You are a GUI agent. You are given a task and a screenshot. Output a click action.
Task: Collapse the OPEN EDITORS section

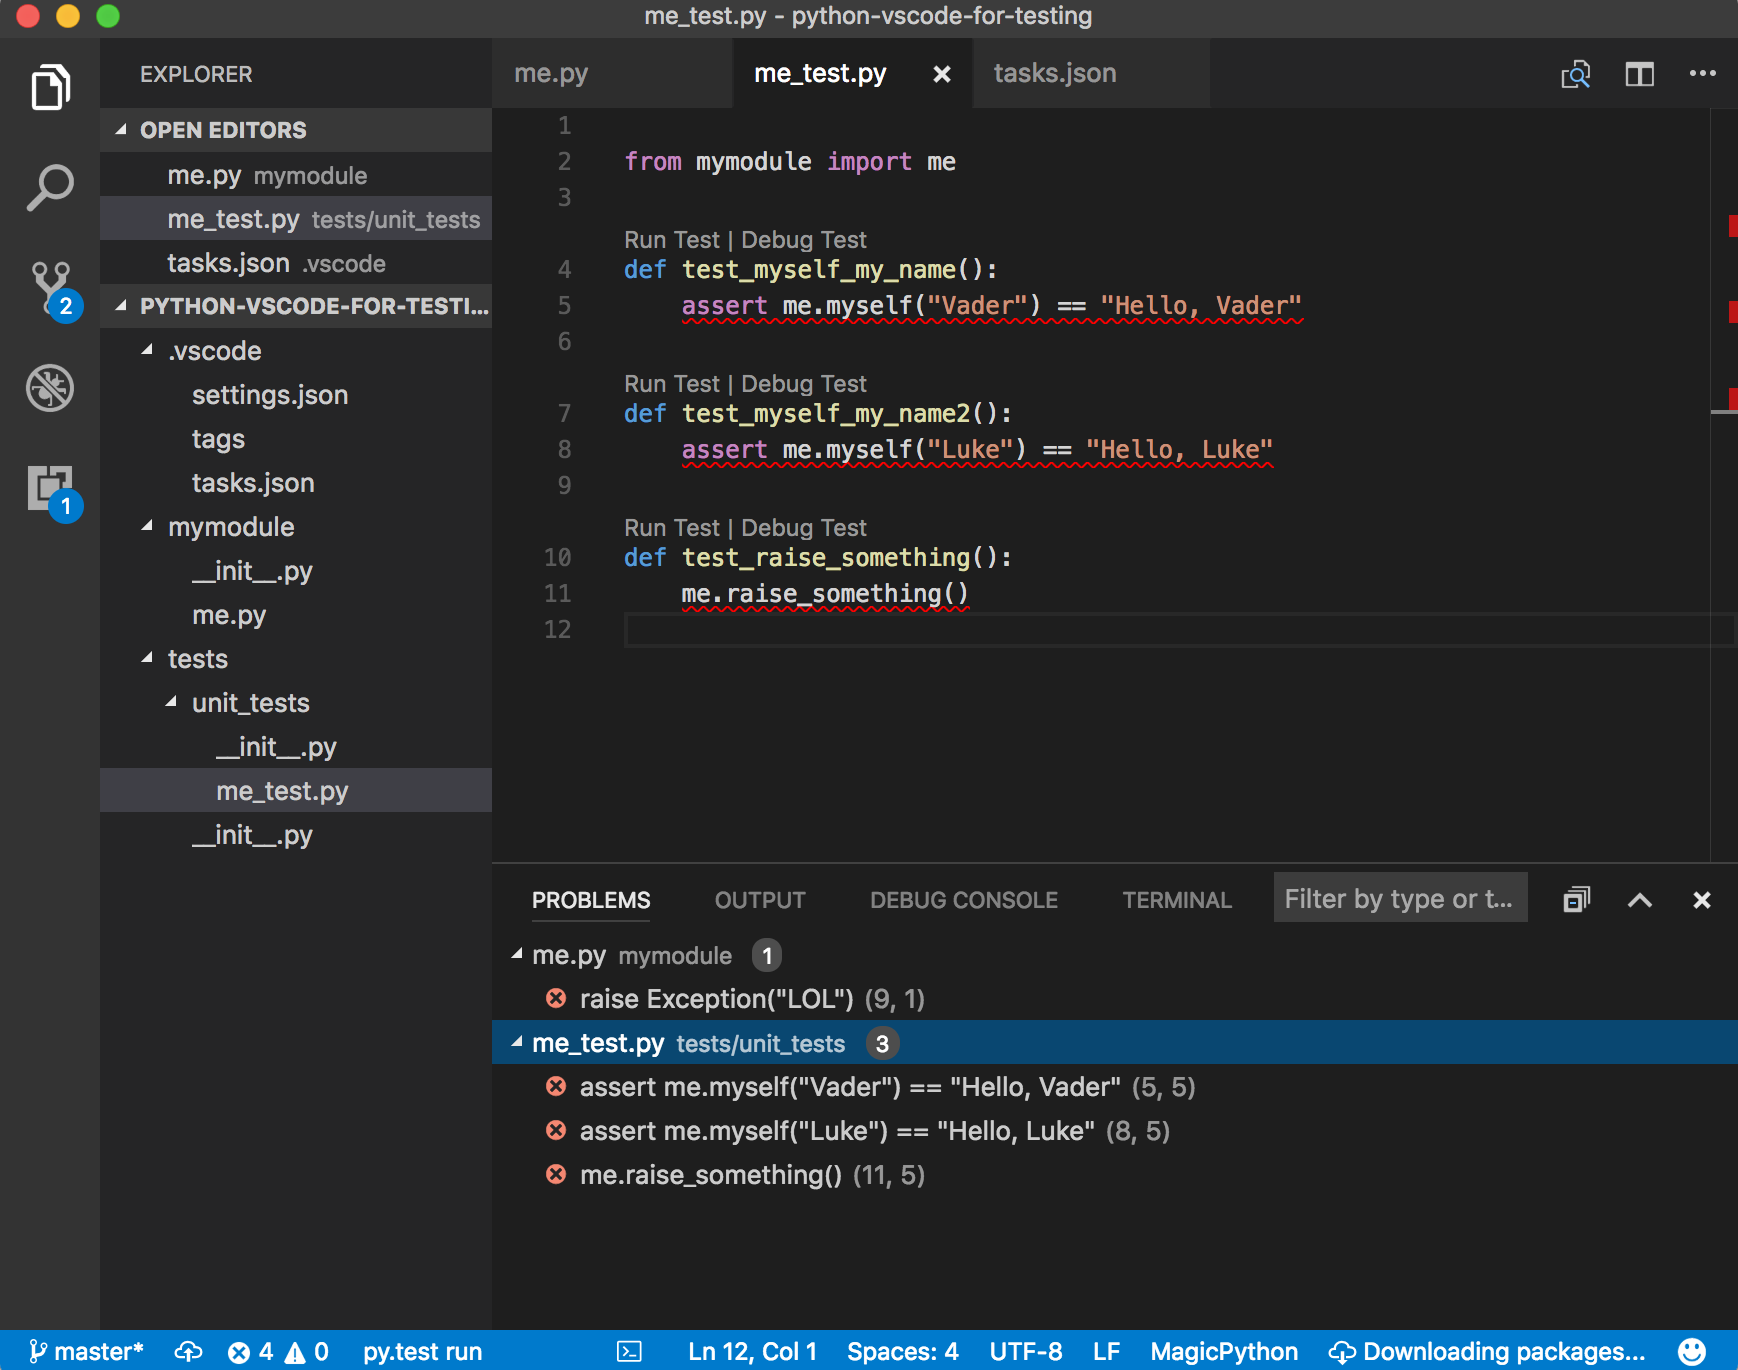pyautogui.click(x=121, y=129)
